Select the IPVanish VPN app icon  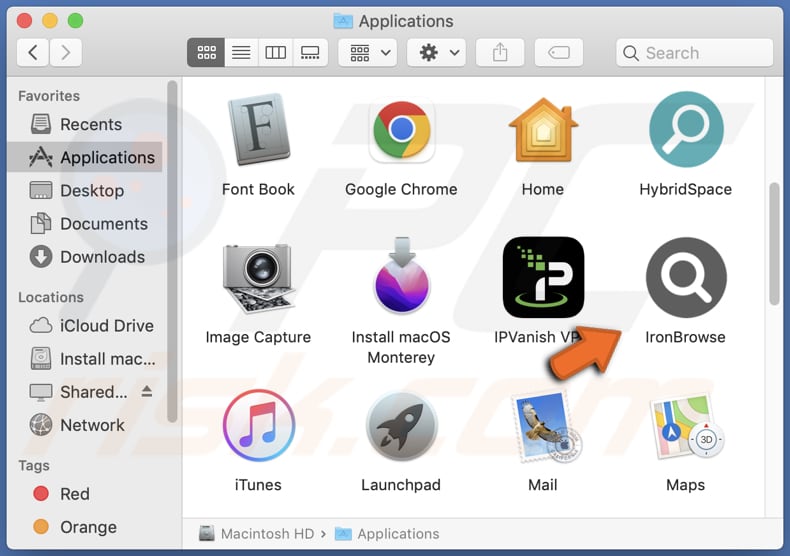coord(543,277)
